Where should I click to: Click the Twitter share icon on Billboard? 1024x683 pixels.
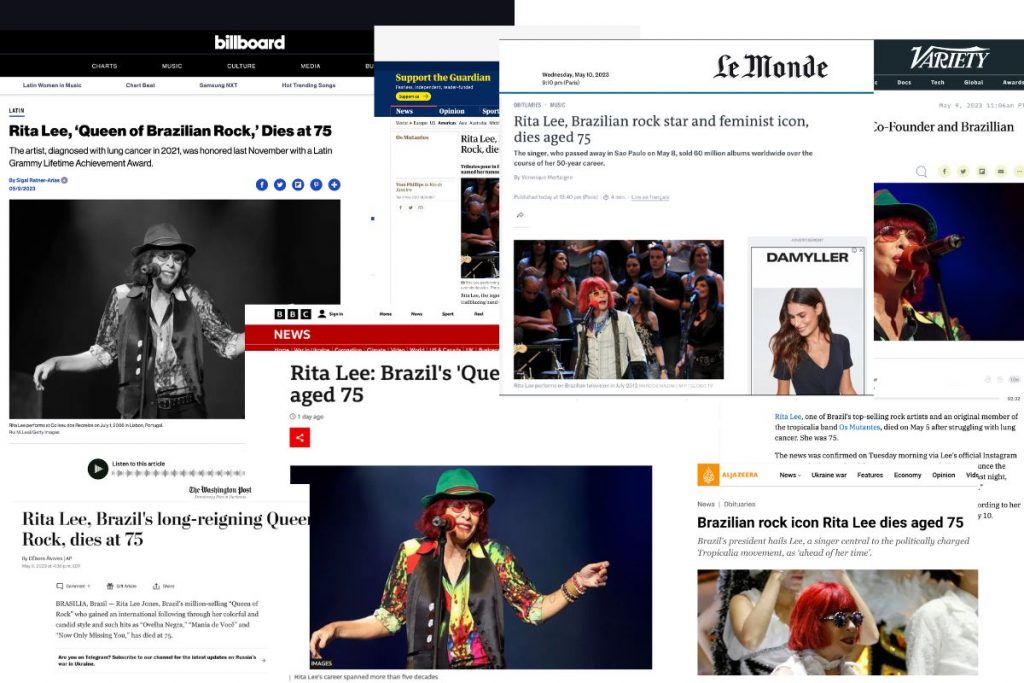[x=281, y=185]
